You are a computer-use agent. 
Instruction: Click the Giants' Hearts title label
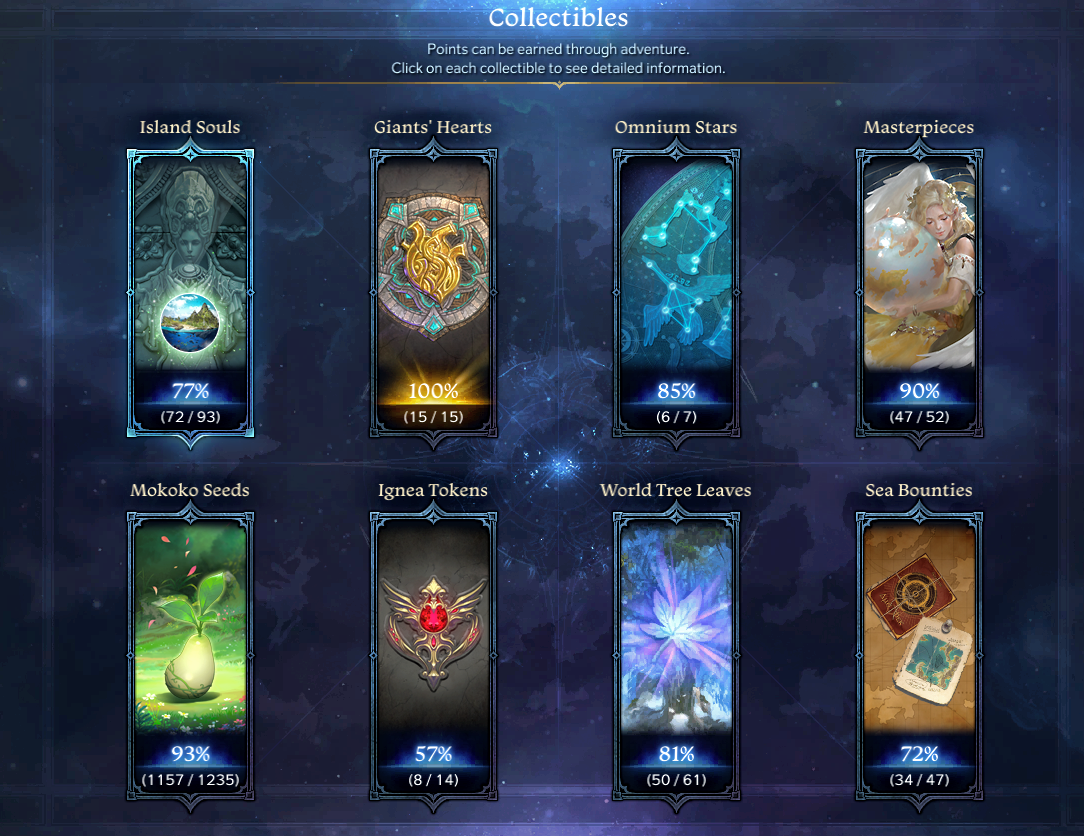[x=433, y=127]
